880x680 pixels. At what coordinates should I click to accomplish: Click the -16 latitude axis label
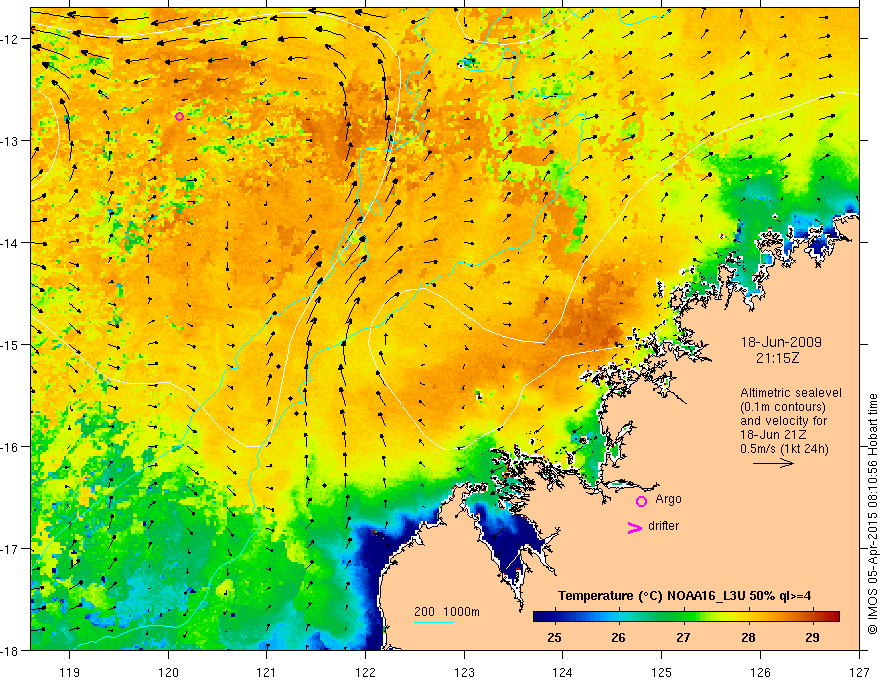[12, 447]
